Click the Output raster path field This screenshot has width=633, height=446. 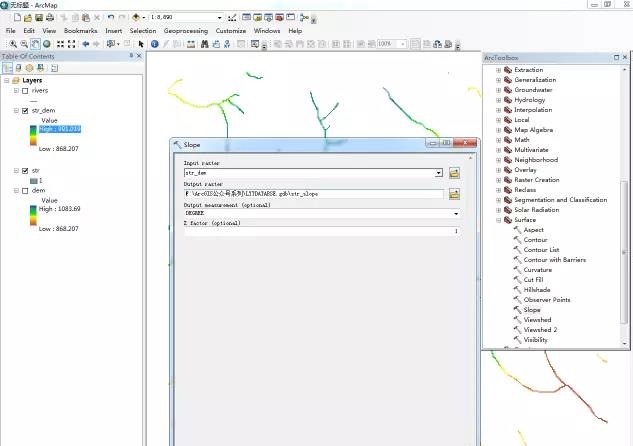click(314, 194)
